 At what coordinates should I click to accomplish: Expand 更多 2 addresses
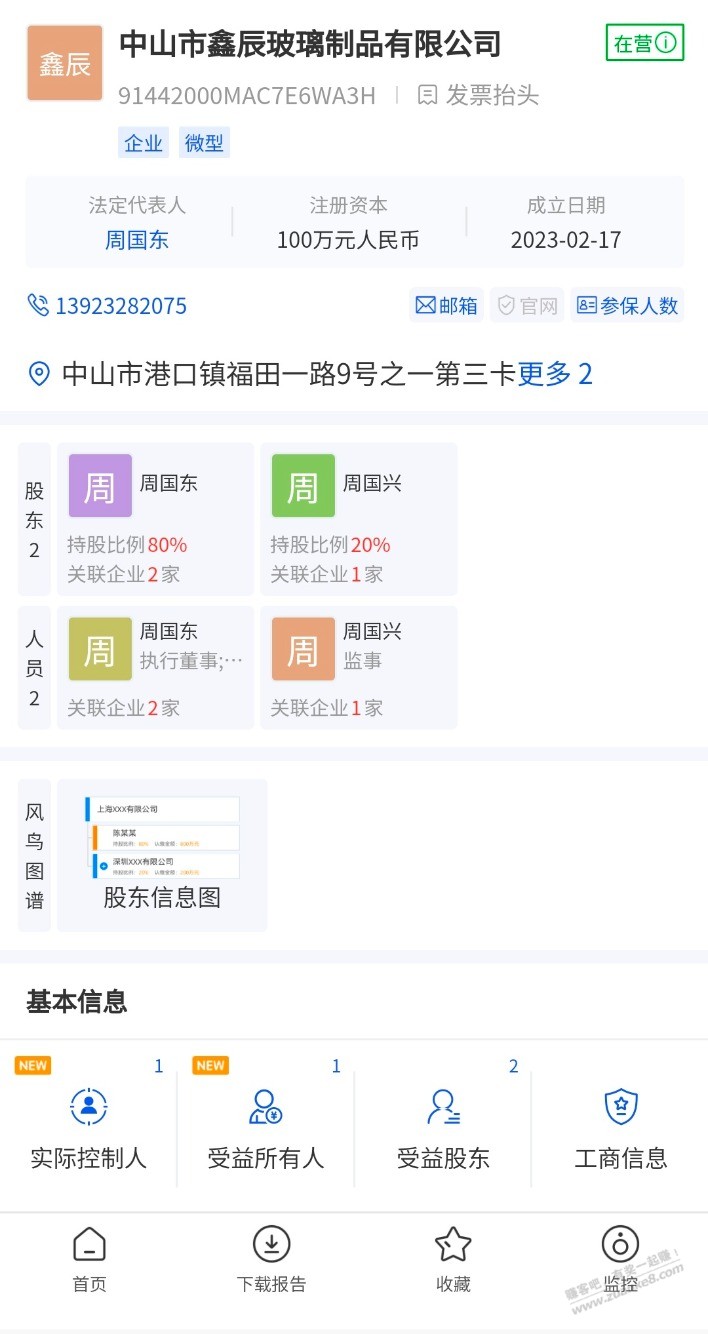coord(555,374)
